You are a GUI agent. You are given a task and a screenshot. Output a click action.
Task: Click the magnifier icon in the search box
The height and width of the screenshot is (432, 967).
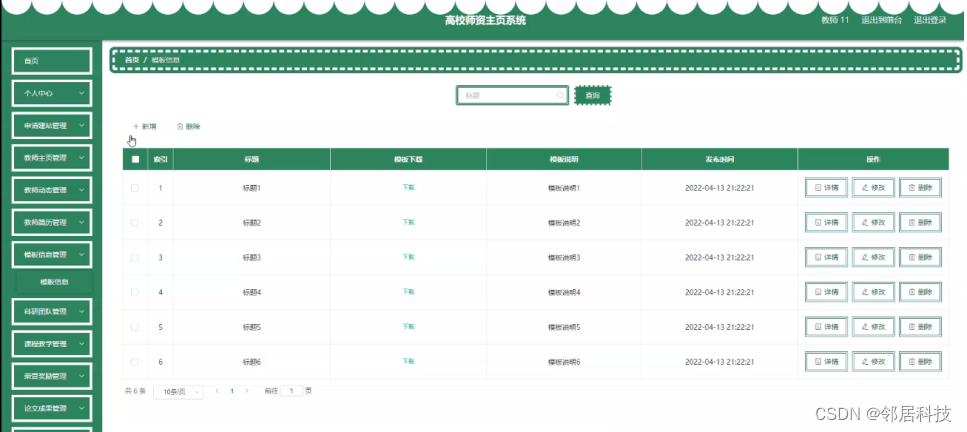(x=560, y=96)
